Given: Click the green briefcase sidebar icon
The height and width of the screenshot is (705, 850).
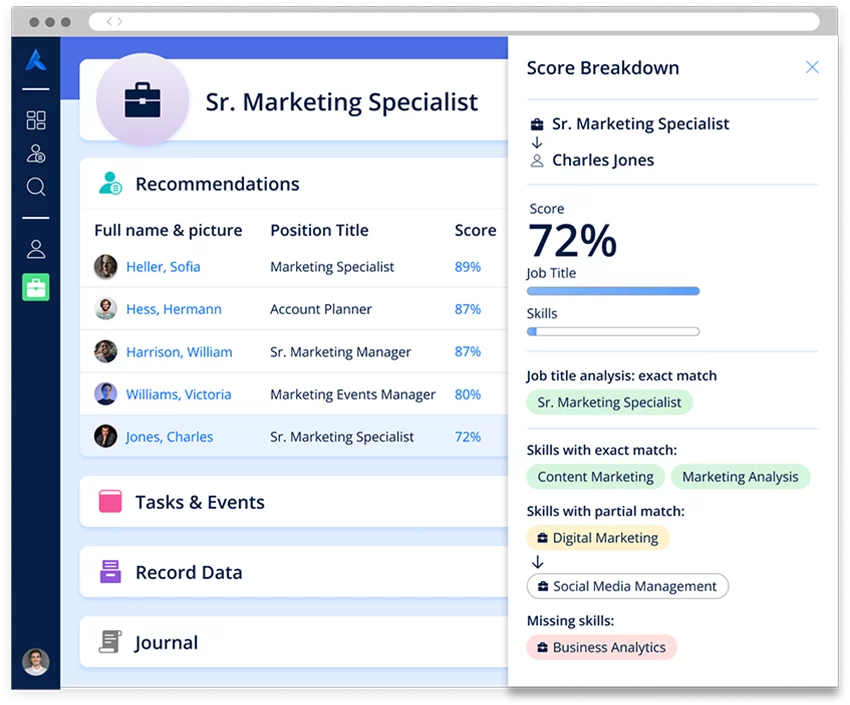Looking at the screenshot, I should pos(36,287).
